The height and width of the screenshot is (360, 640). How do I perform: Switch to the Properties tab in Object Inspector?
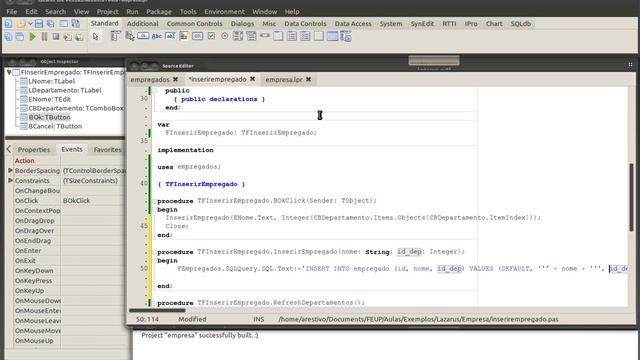pyautogui.click(x=34, y=149)
